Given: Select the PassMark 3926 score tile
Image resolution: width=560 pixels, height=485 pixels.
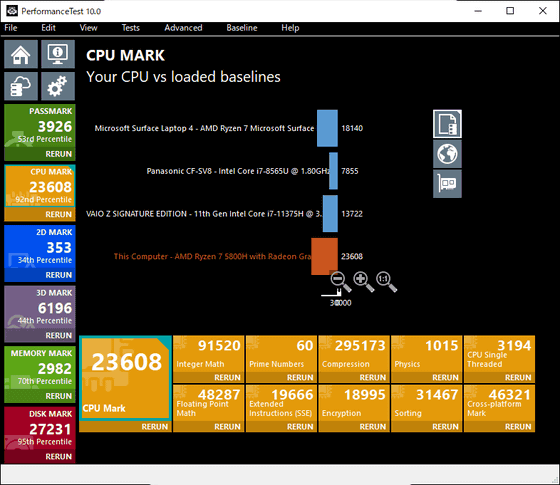Looking at the screenshot, I should [40, 126].
